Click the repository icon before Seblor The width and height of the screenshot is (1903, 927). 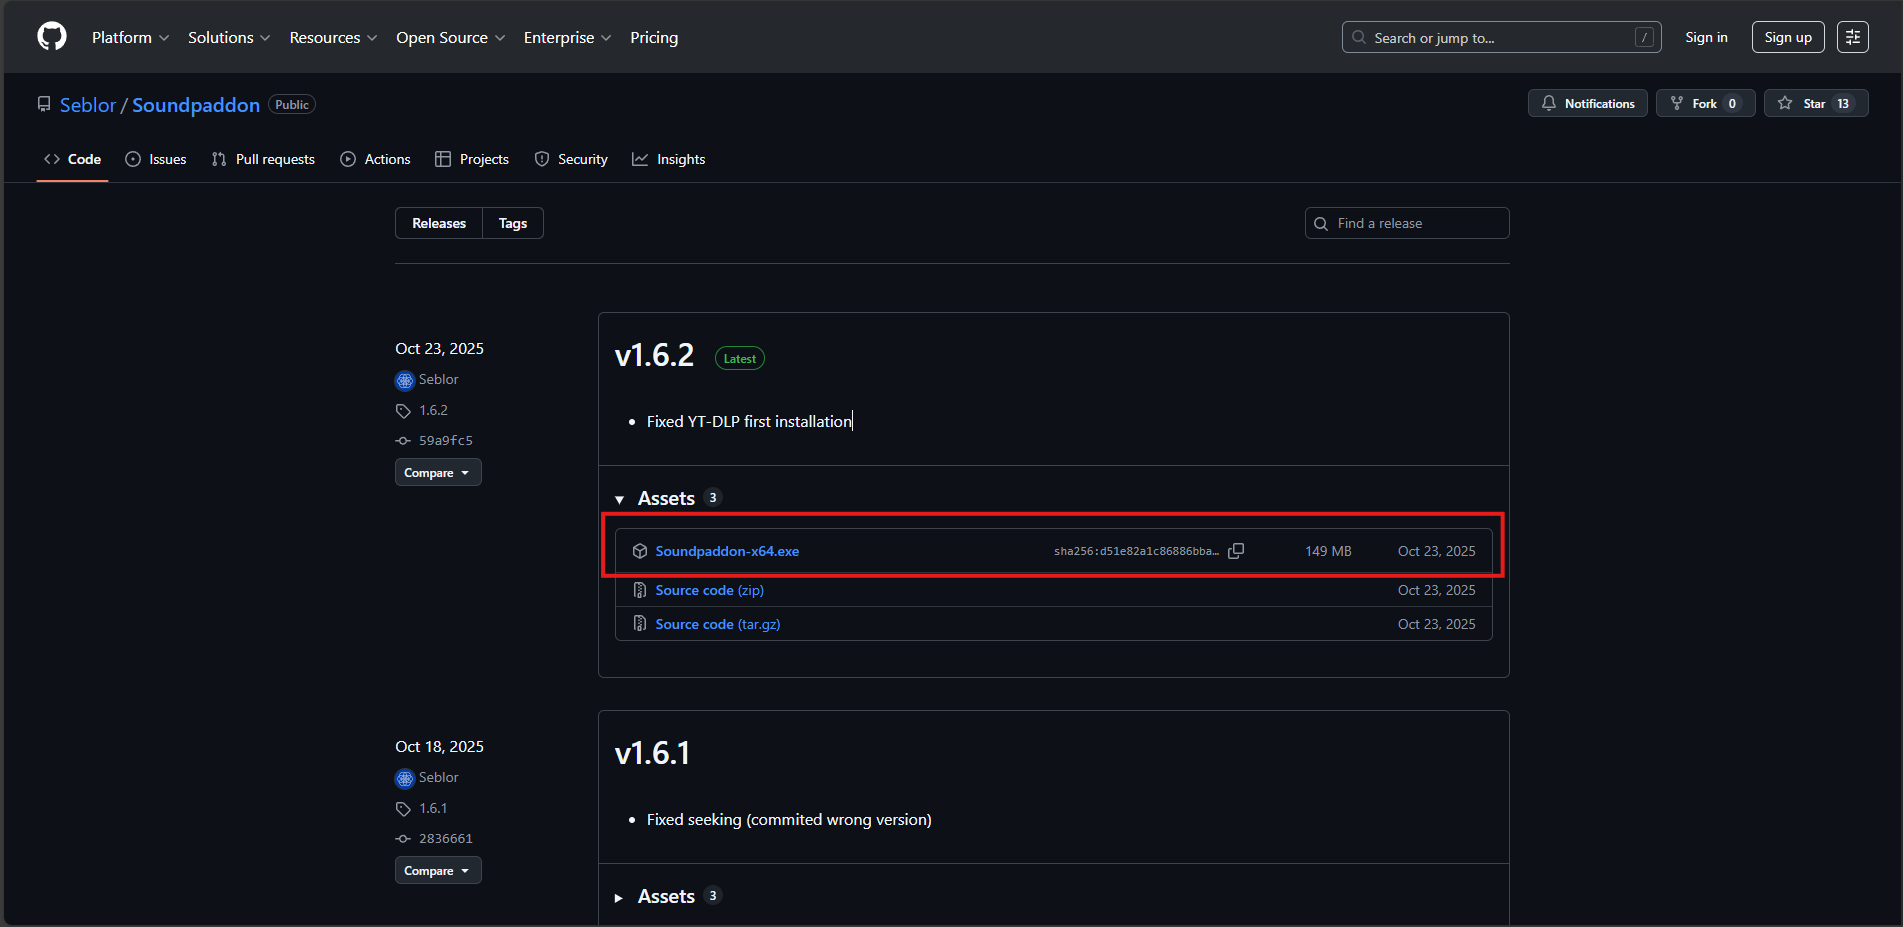[44, 105]
